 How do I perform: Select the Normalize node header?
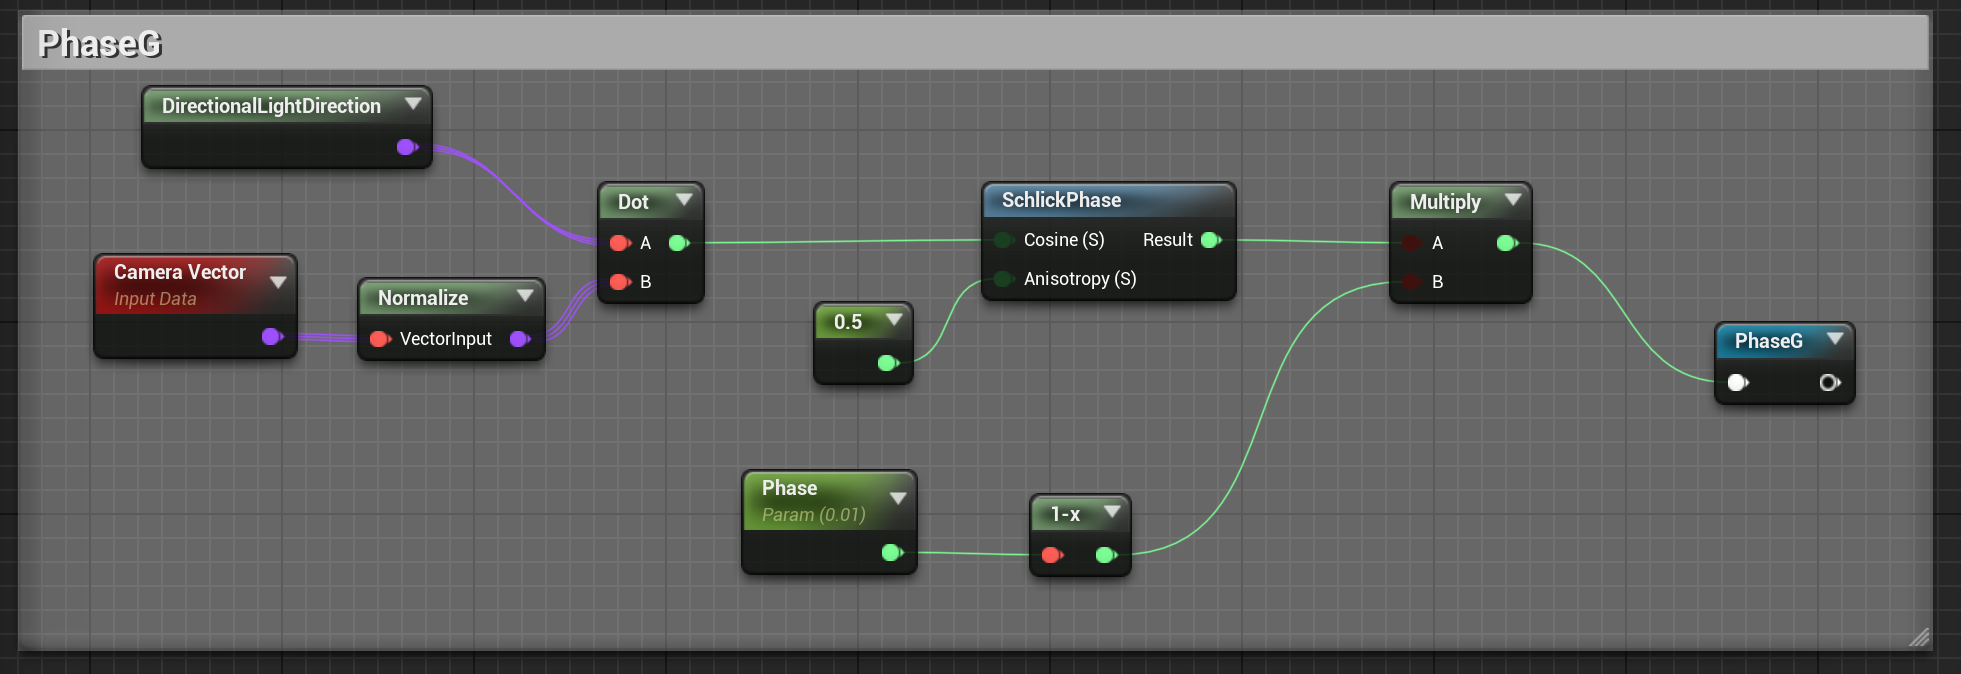(423, 298)
